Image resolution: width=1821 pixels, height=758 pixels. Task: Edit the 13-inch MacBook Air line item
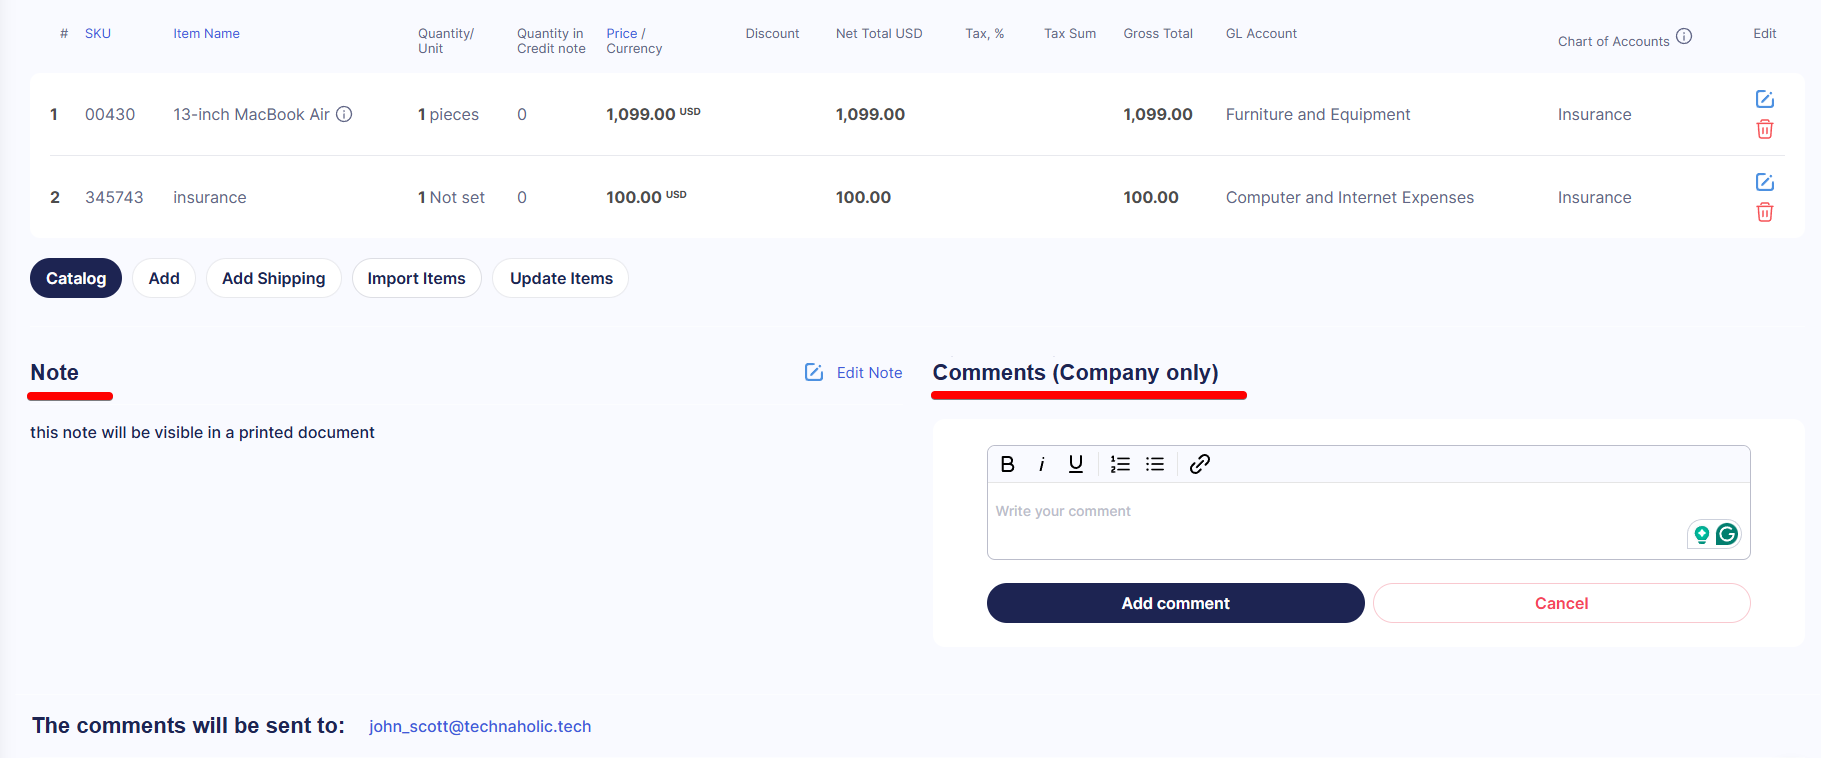pyautogui.click(x=1765, y=99)
